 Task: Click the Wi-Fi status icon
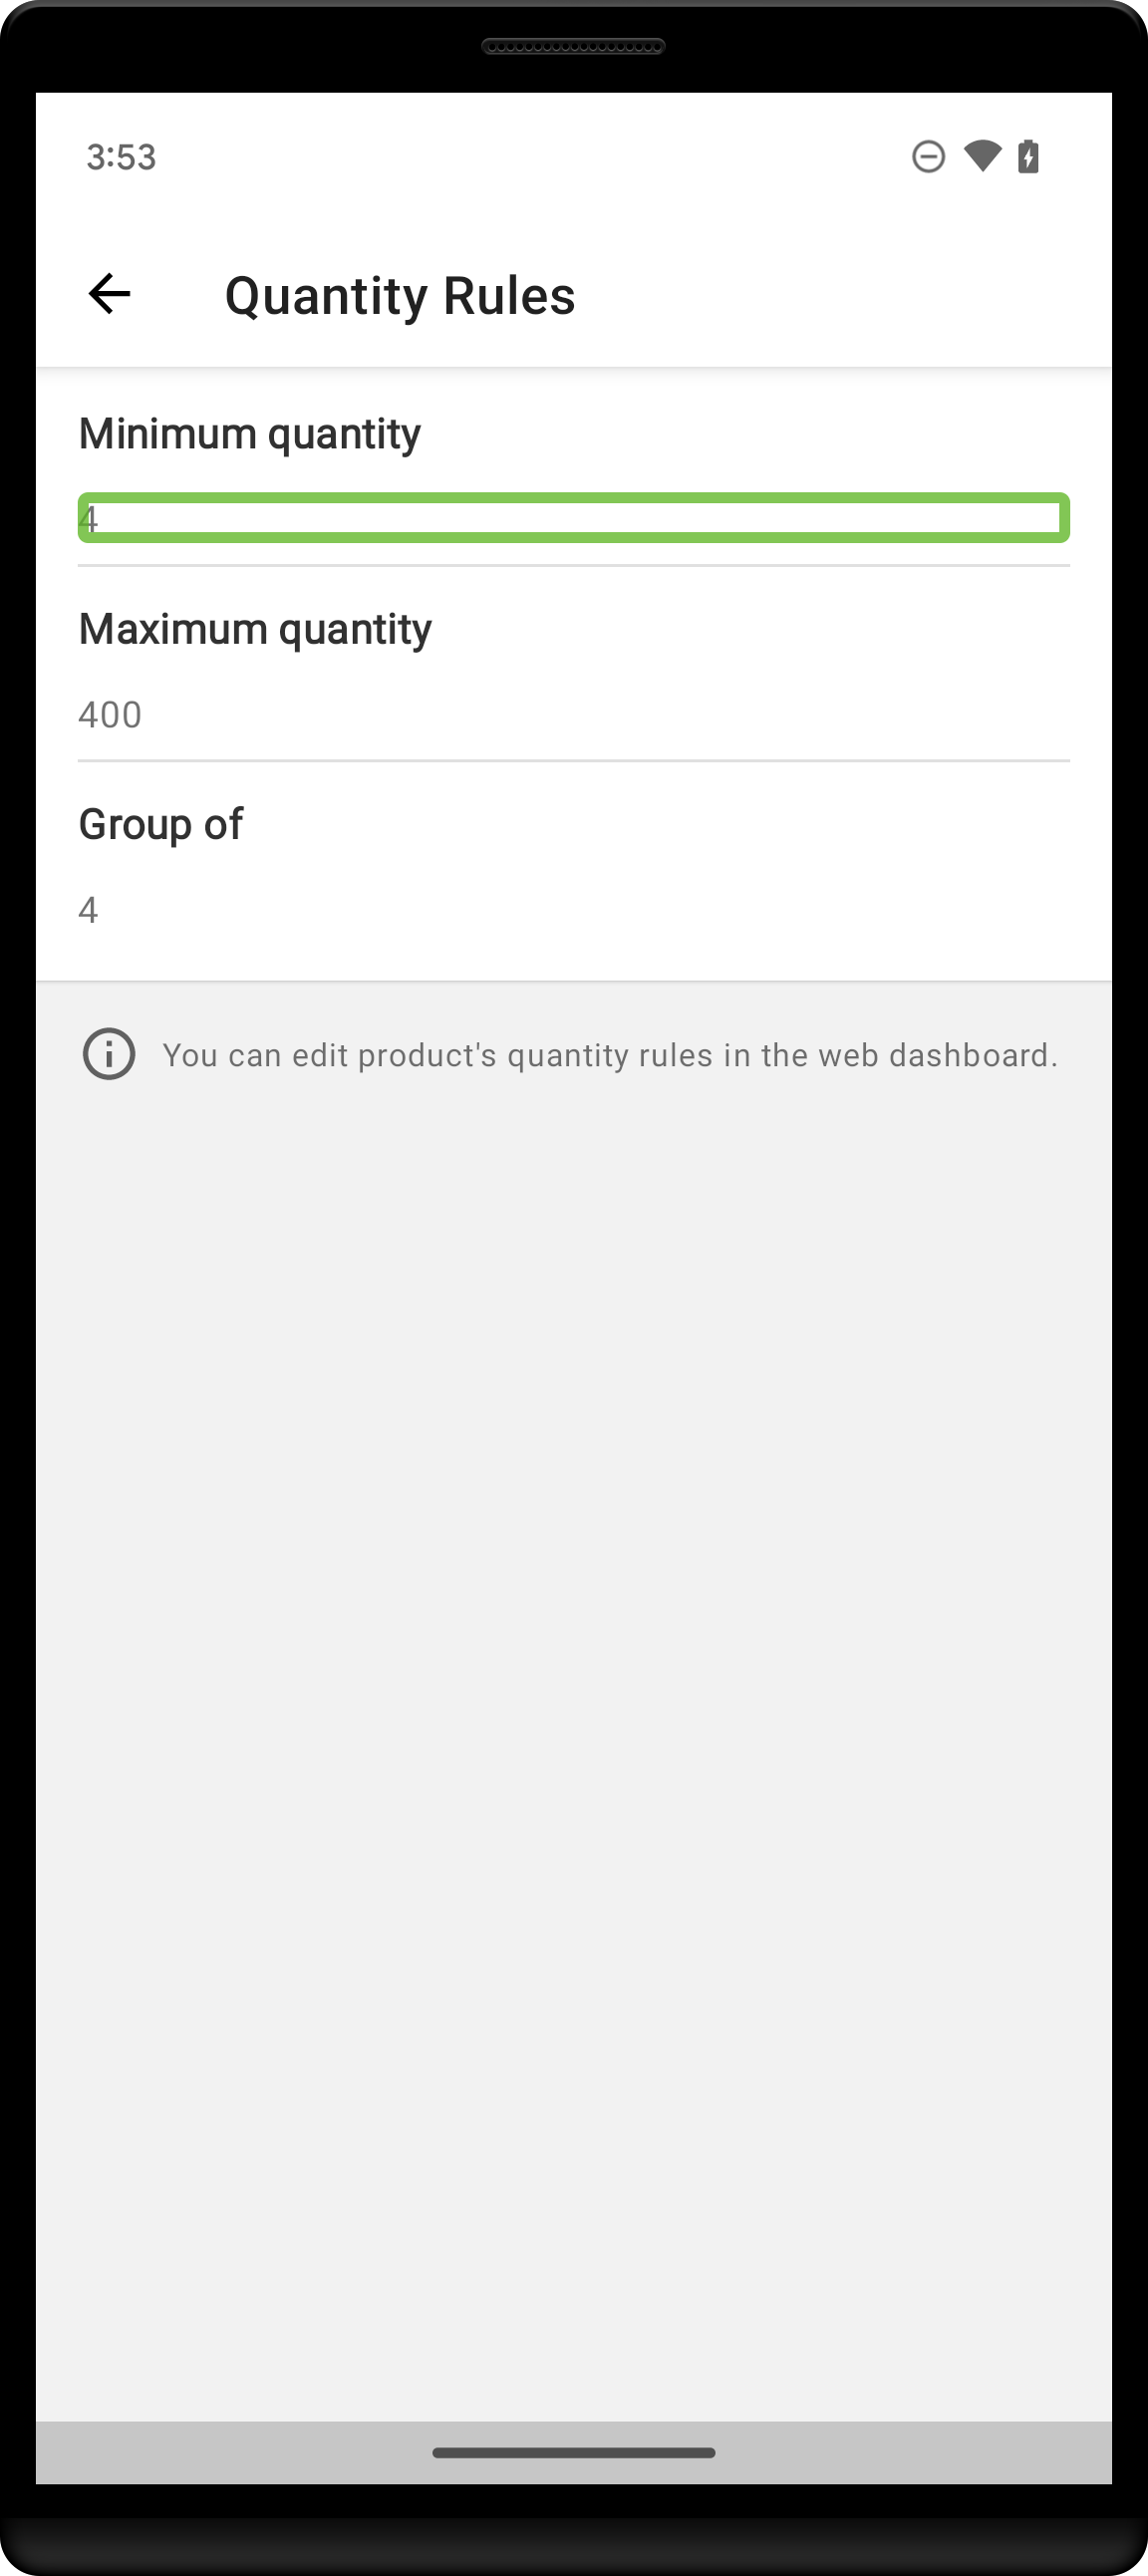981,156
